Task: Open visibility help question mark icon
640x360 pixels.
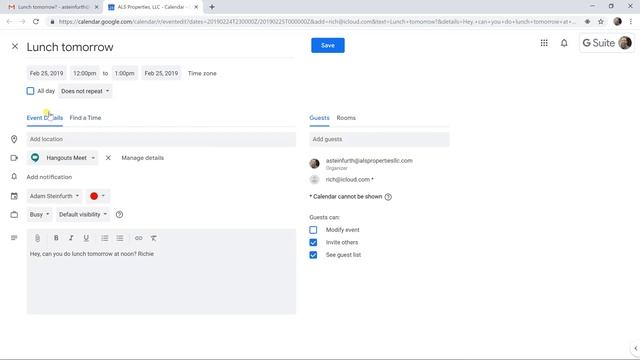Action: pyautogui.click(x=119, y=215)
